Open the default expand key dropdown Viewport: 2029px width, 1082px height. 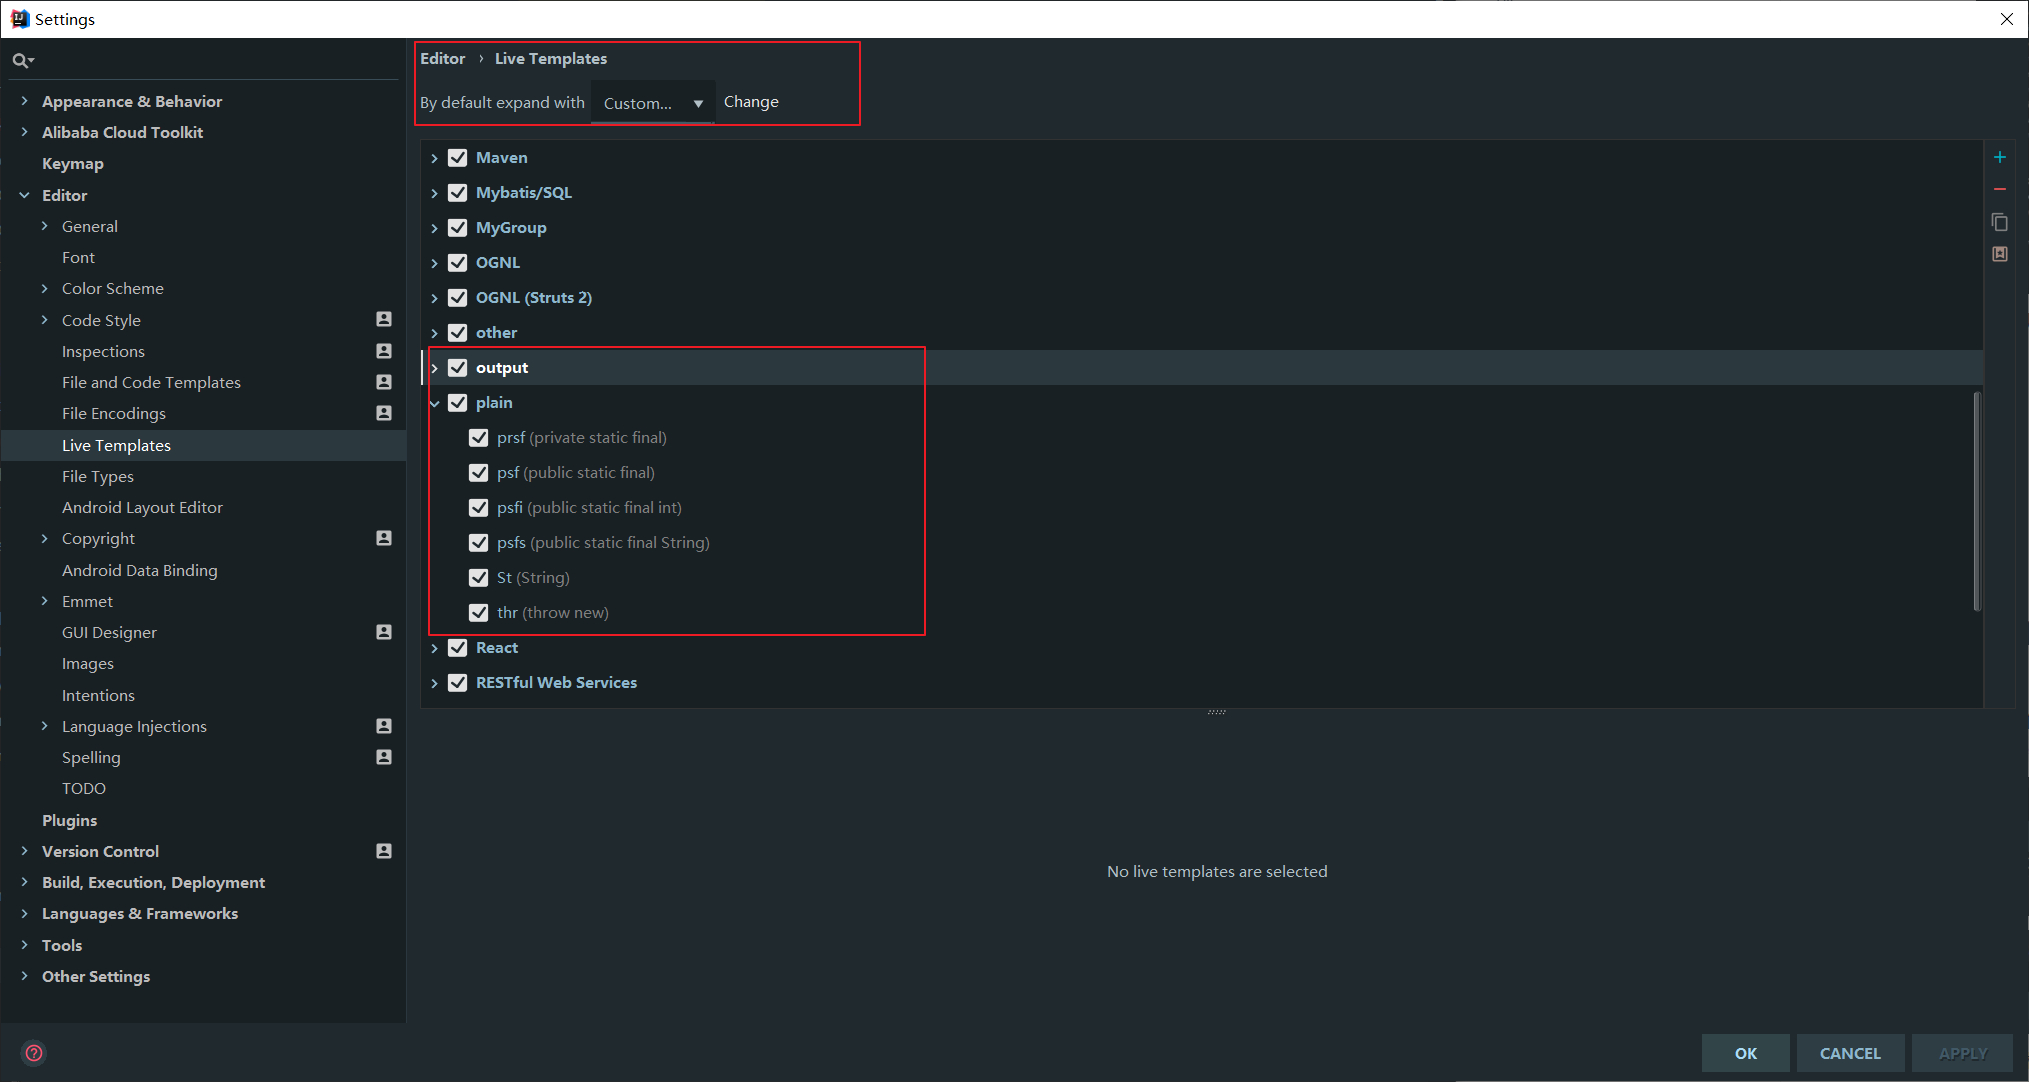[x=653, y=103]
